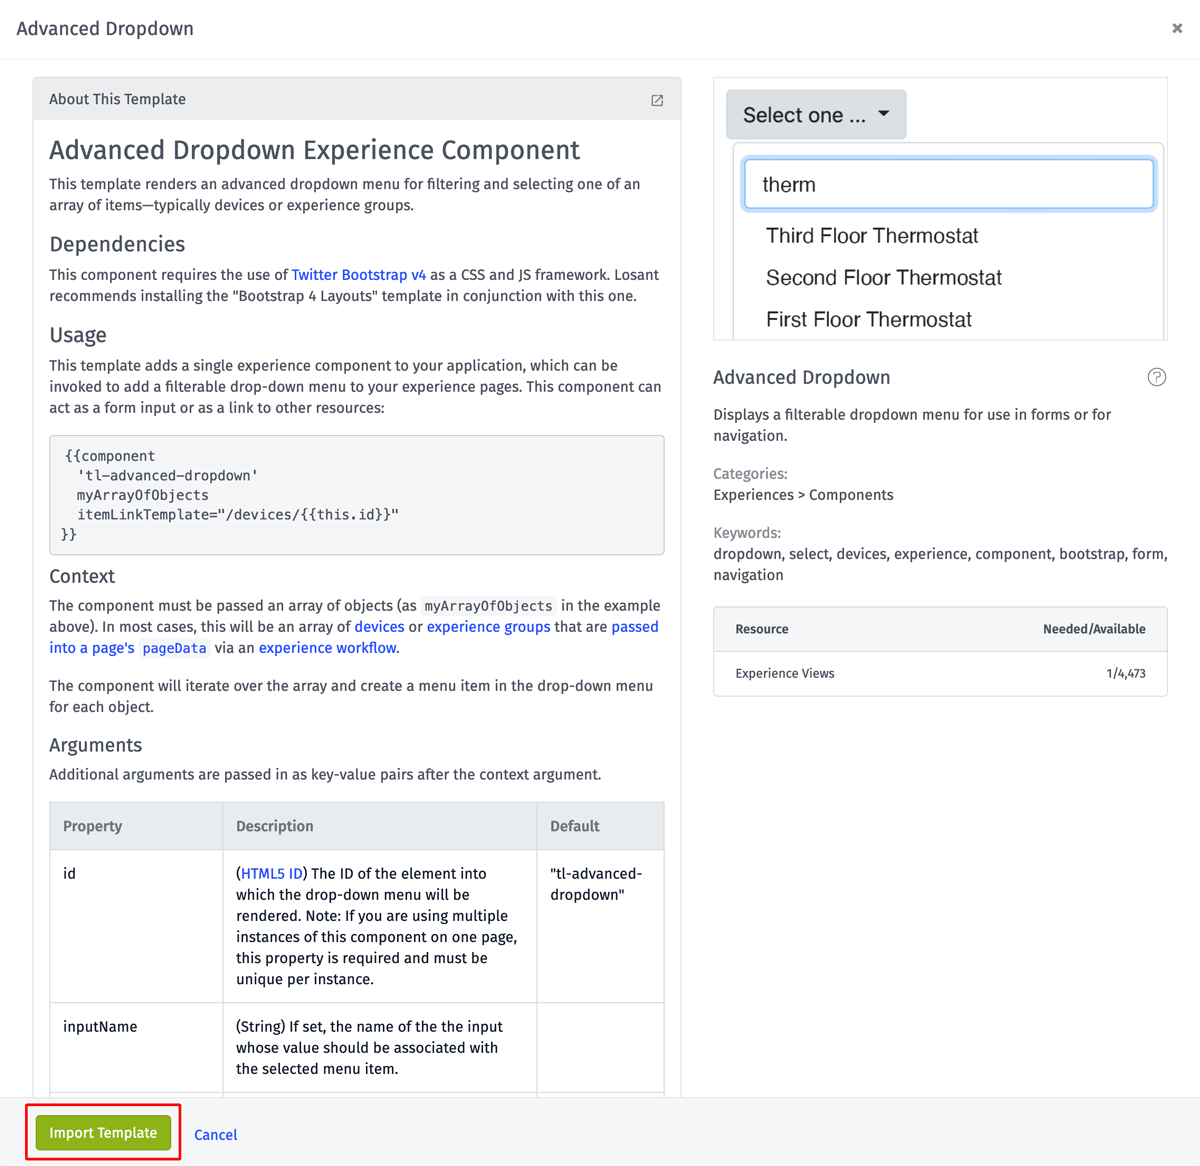
Task: Expand the Select one dropdown
Action: 816,115
